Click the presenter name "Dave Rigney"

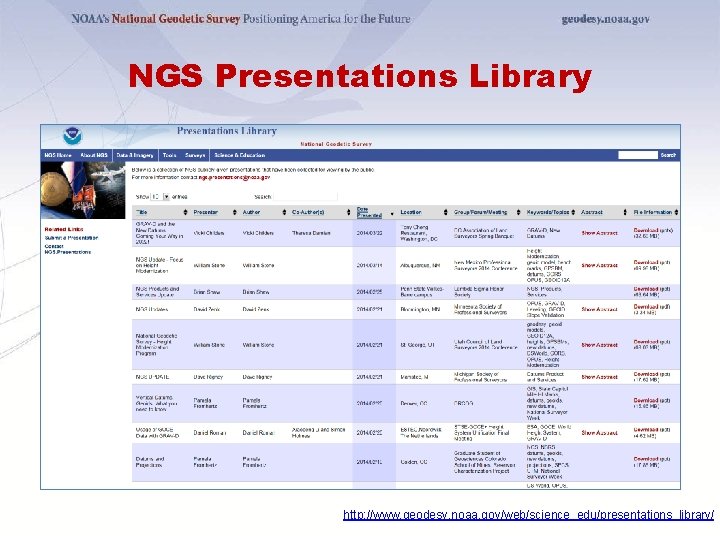click(208, 377)
